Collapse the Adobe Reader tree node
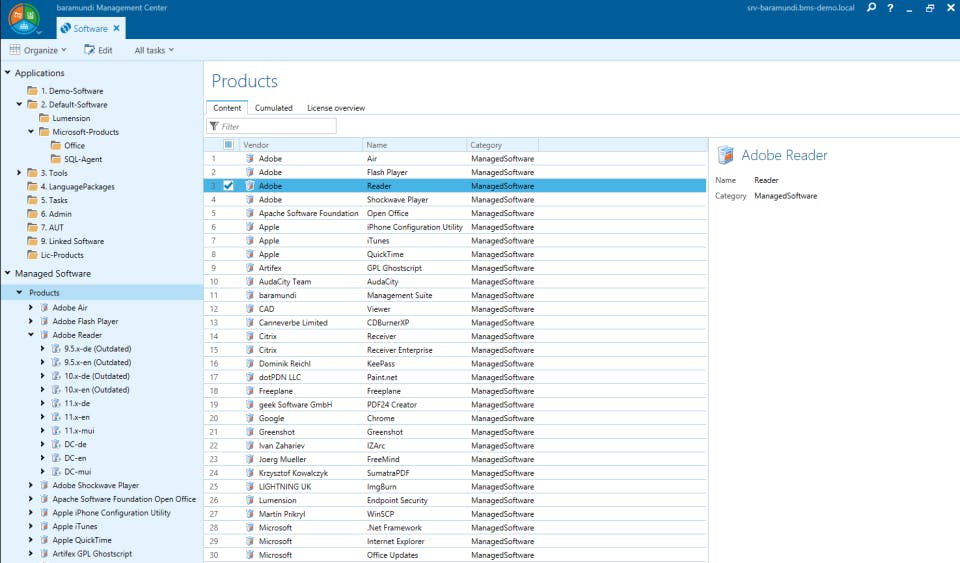 point(31,335)
